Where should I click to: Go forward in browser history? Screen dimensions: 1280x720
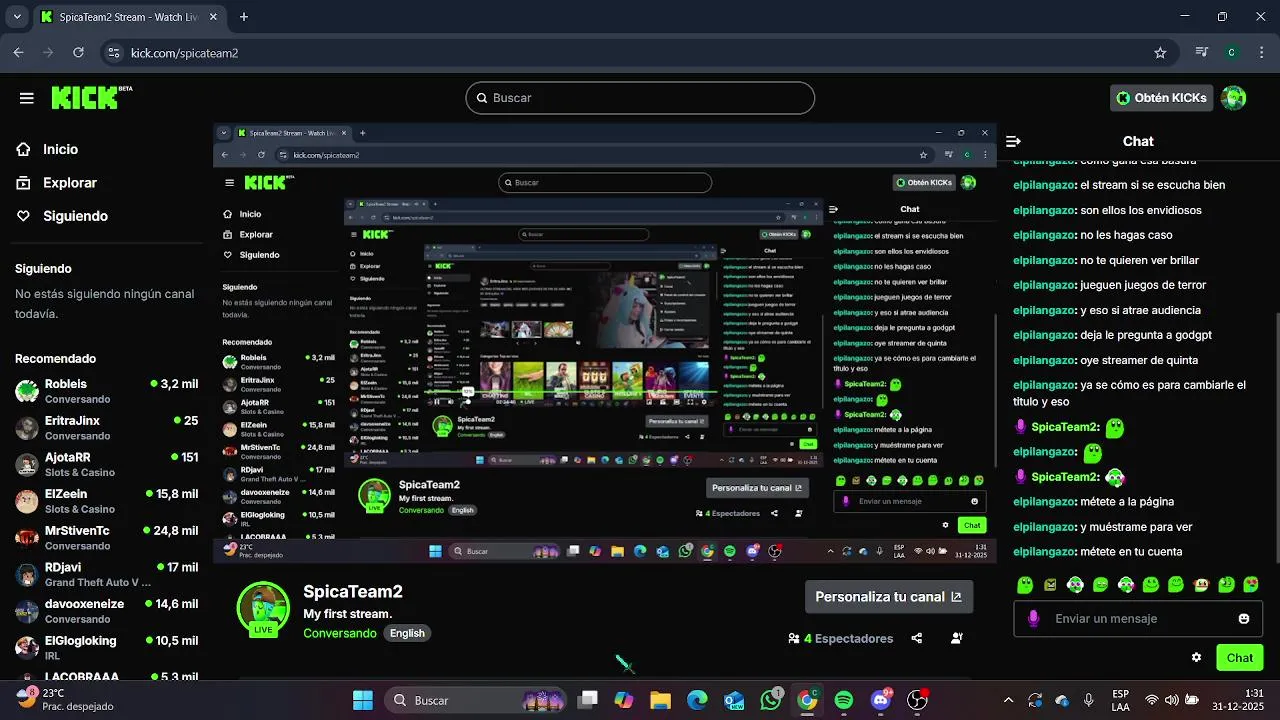pyautogui.click(x=48, y=53)
